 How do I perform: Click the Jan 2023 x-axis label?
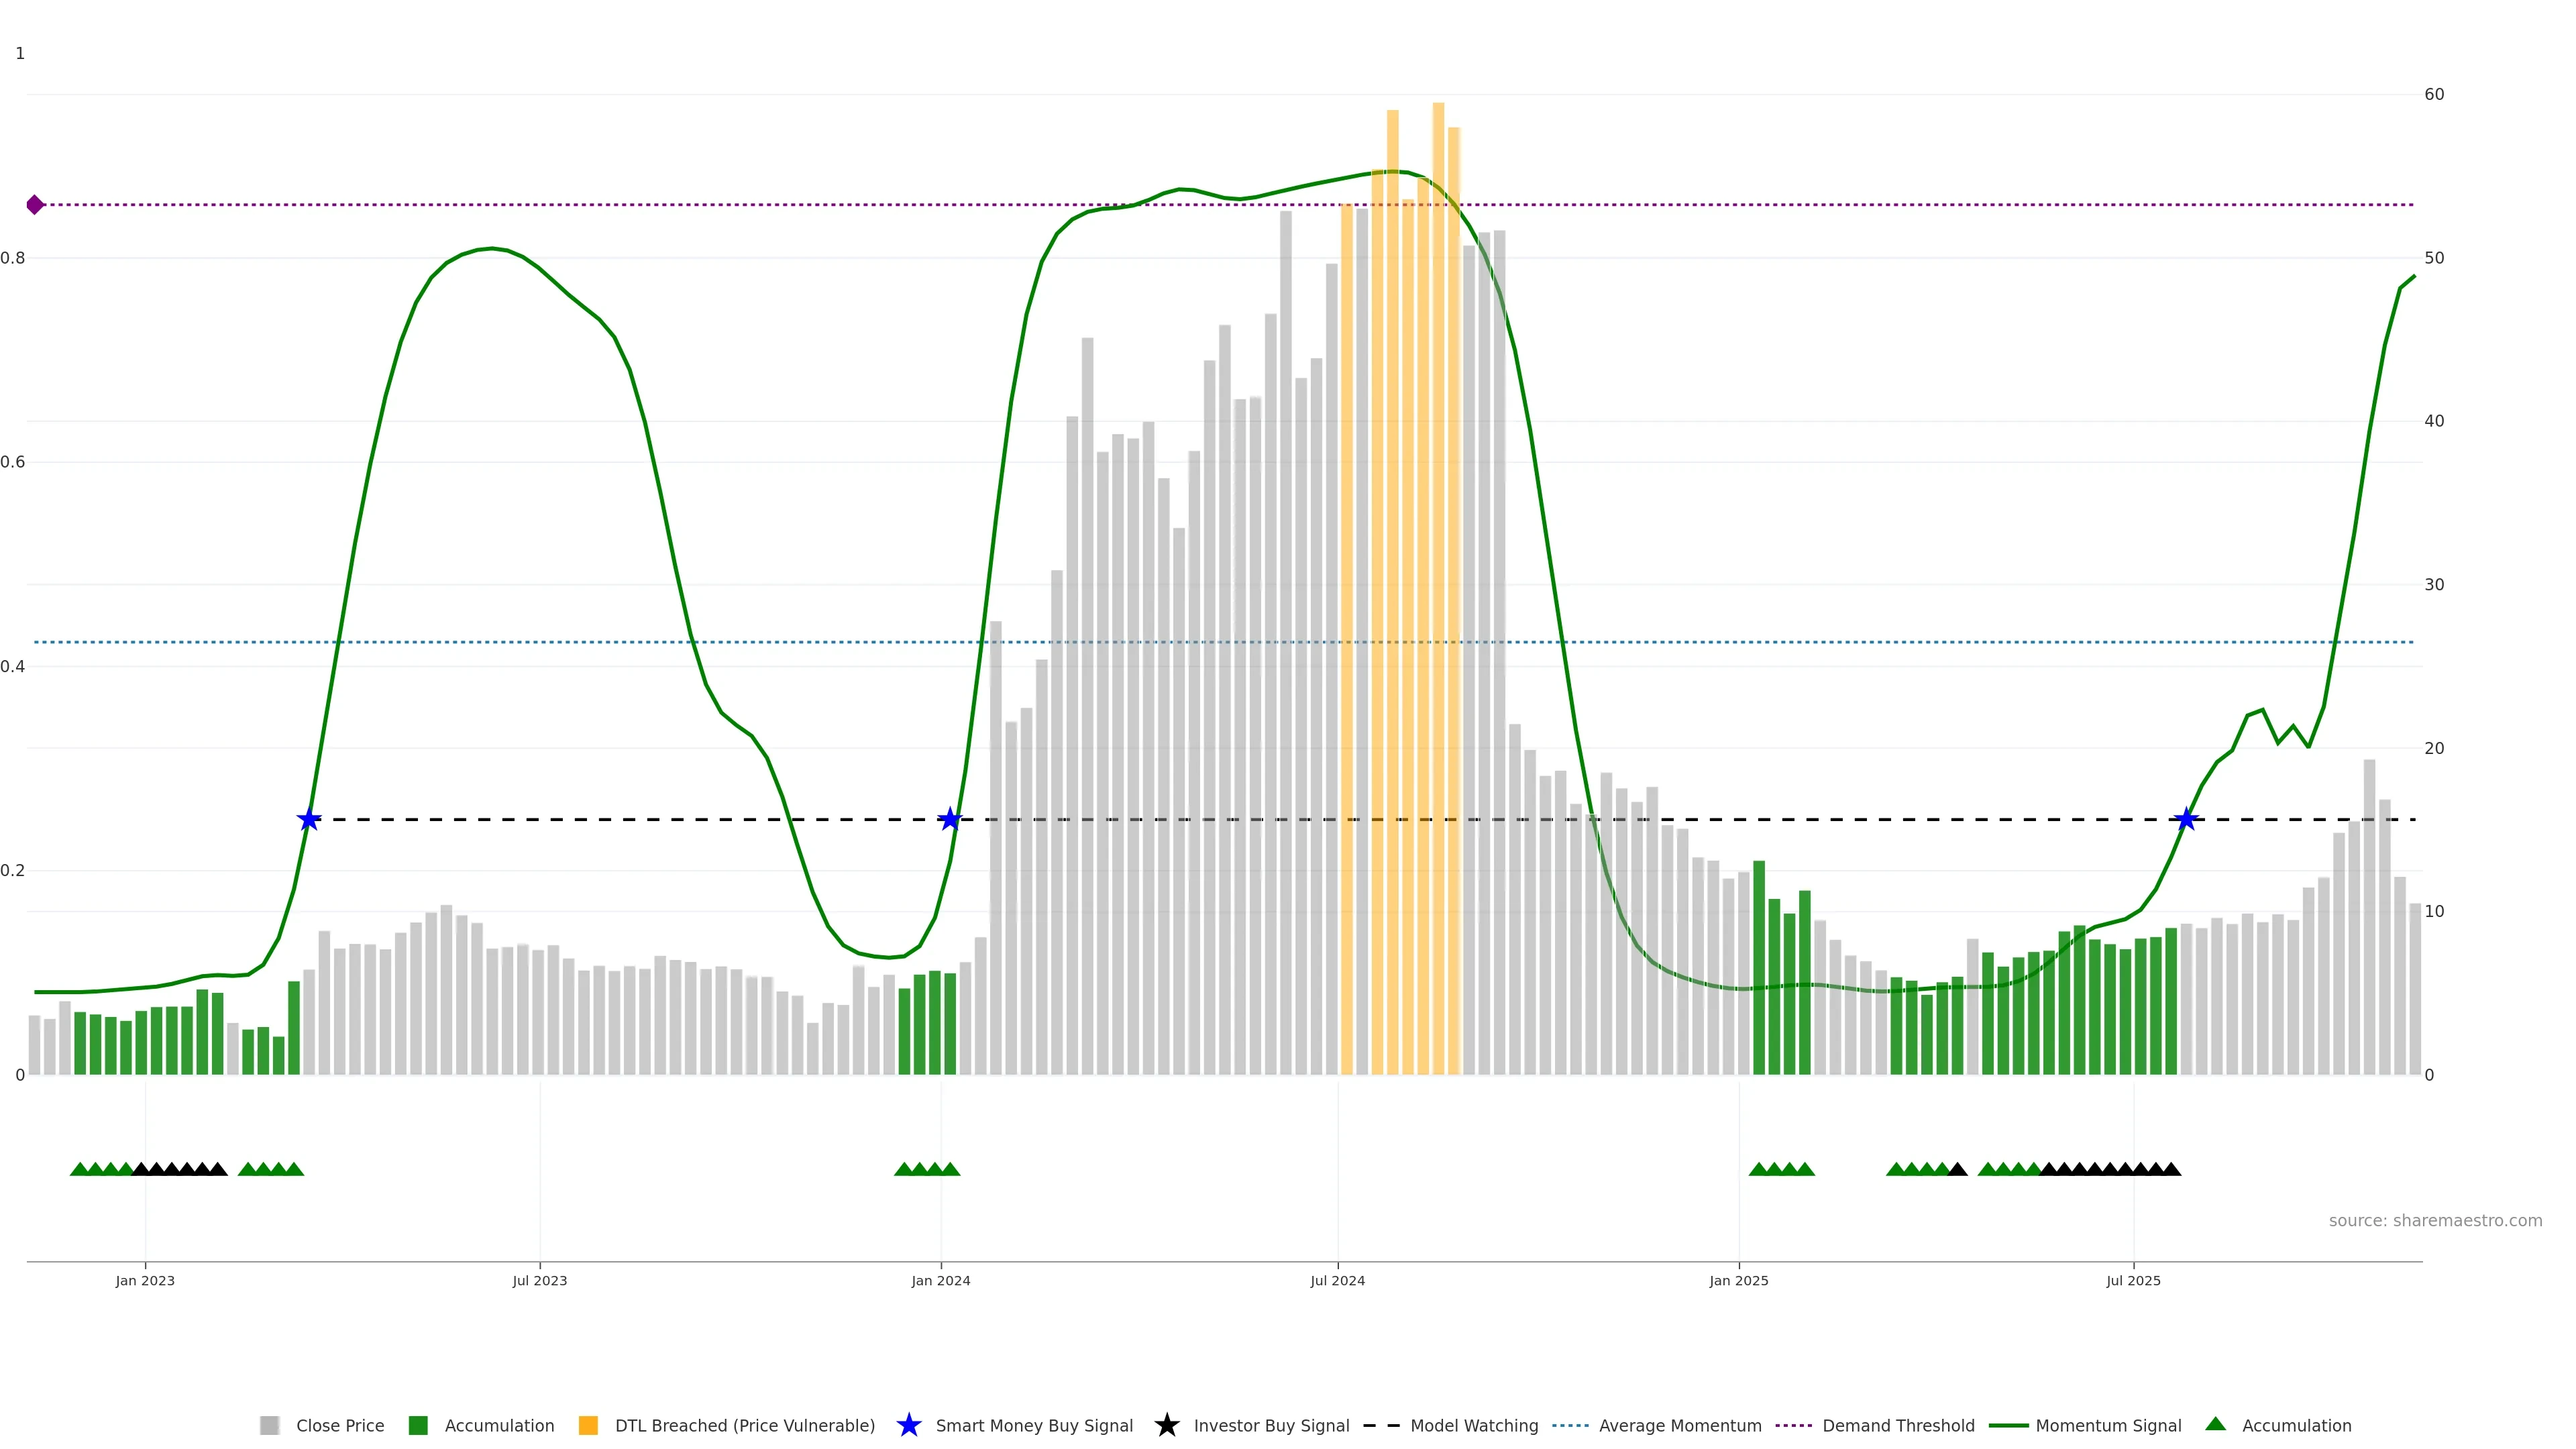point(145,1281)
